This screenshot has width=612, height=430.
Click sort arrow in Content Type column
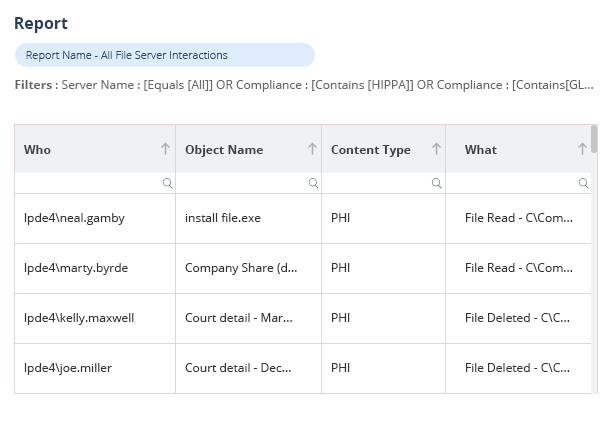(436, 149)
